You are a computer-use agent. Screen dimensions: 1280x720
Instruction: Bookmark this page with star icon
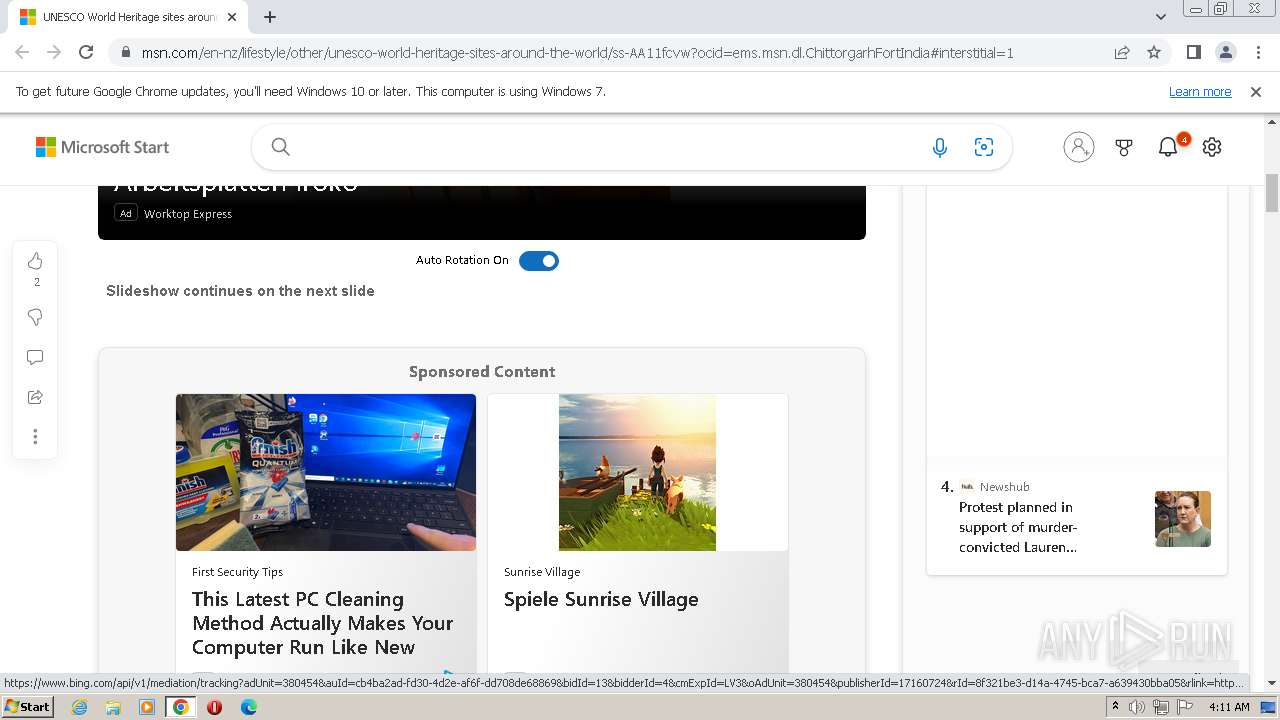click(x=1154, y=52)
